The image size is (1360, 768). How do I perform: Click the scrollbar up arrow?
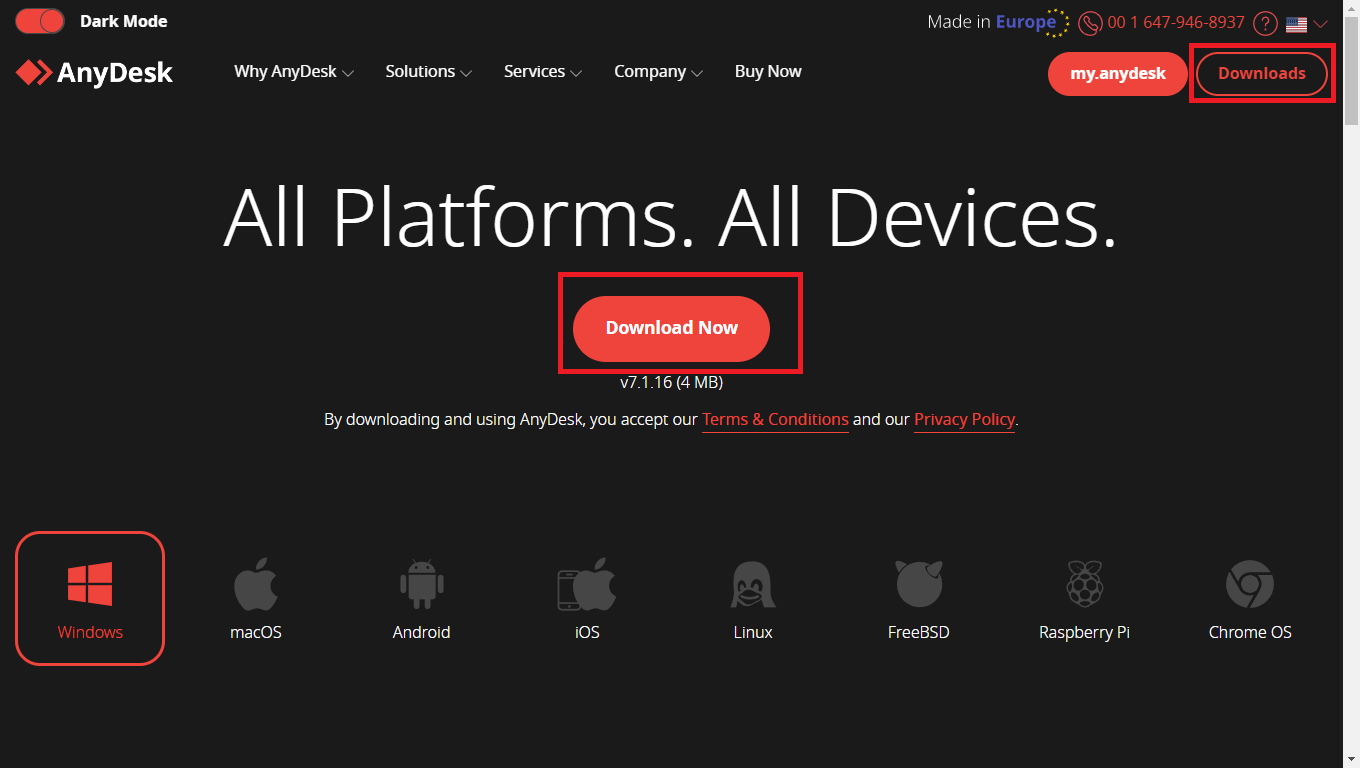(x=1351, y=8)
